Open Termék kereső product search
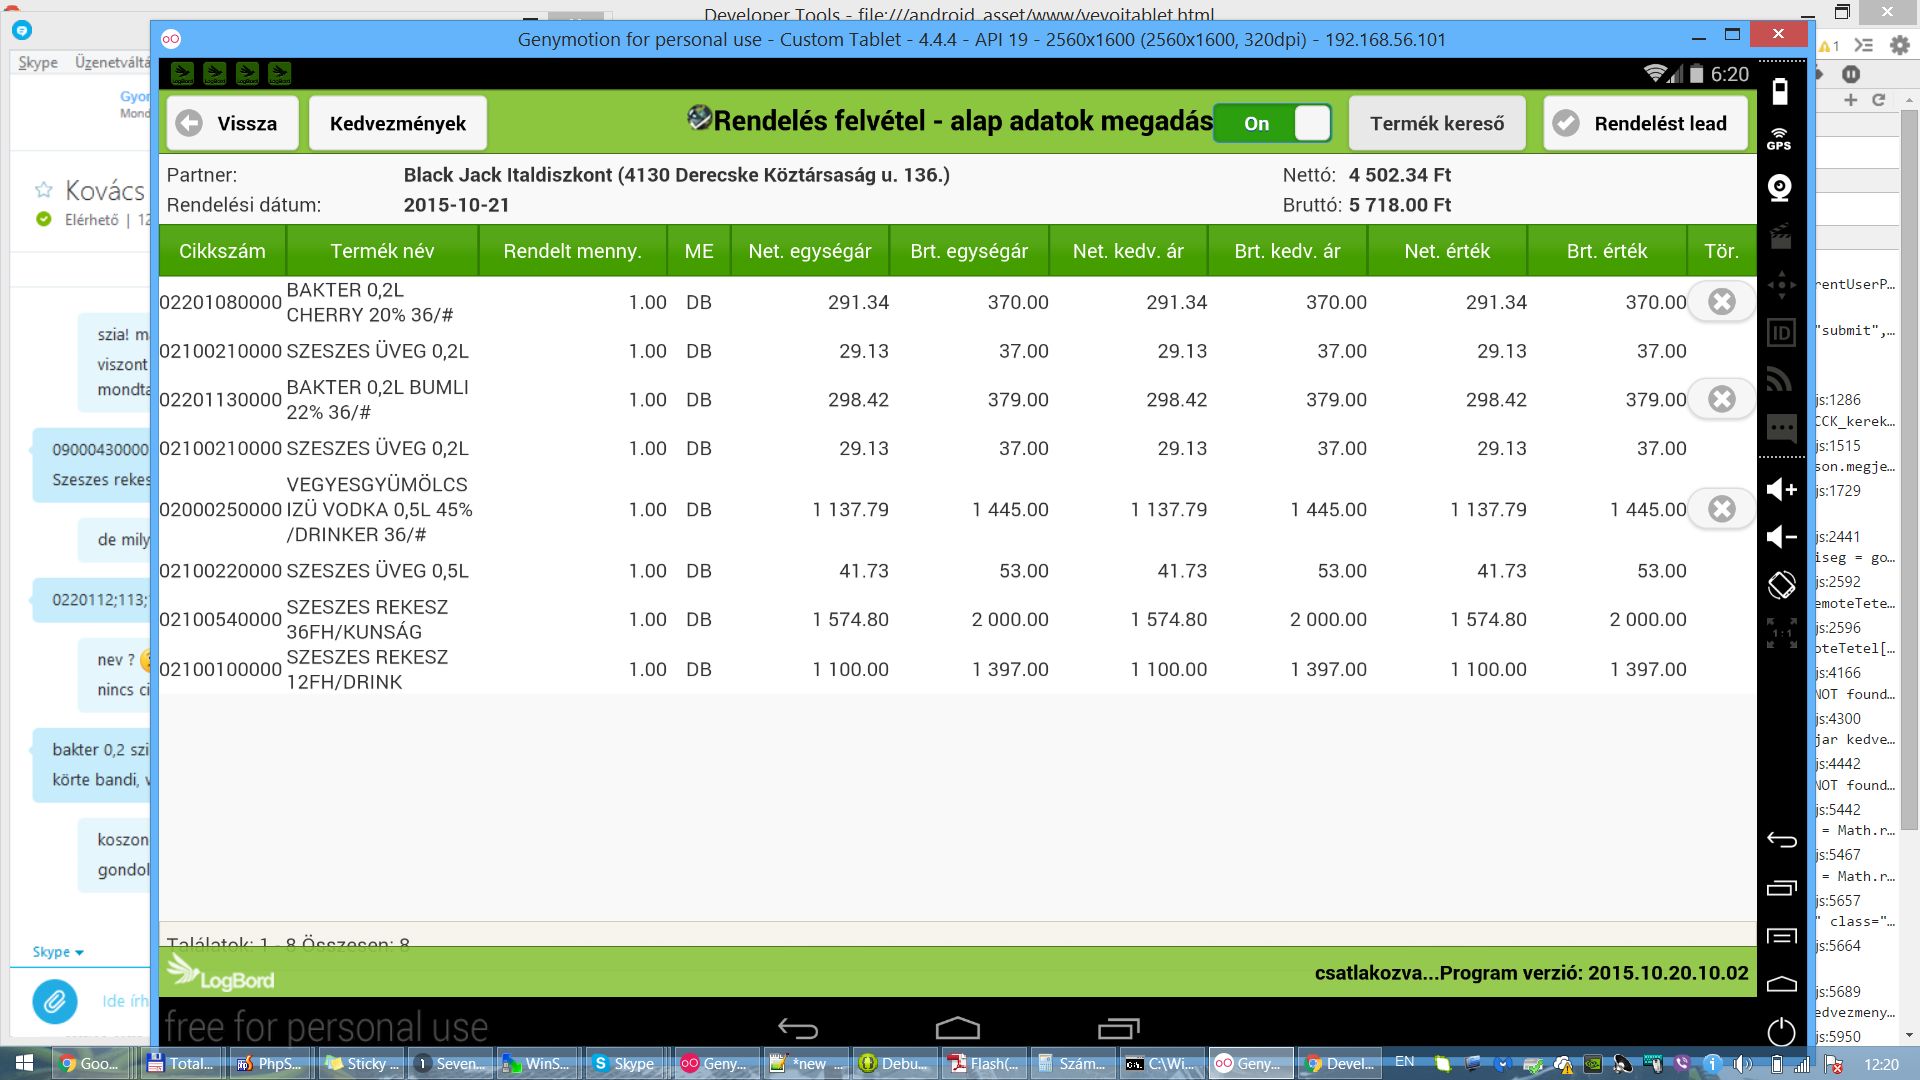 pos(1436,123)
